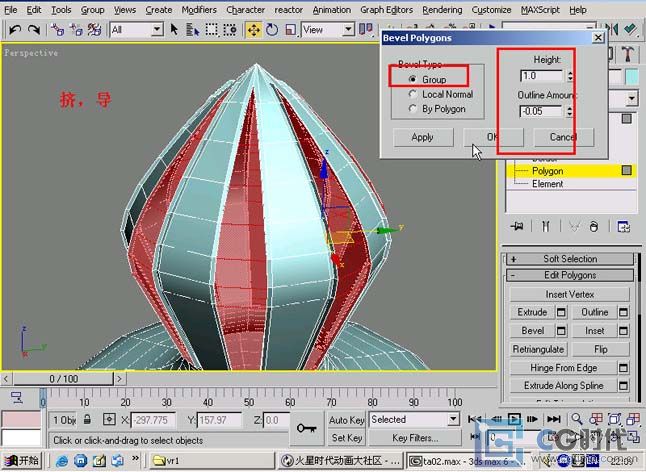Activate the Select and Rotate tool
This screenshot has width=646, height=472.
pyautogui.click(x=272, y=30)
